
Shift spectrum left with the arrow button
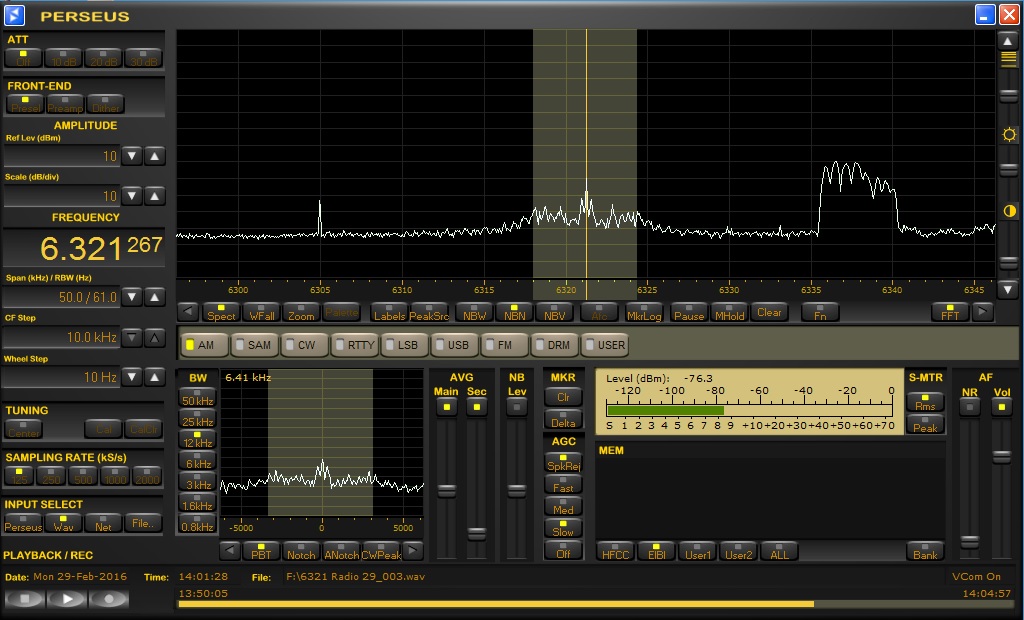[188, 312]
